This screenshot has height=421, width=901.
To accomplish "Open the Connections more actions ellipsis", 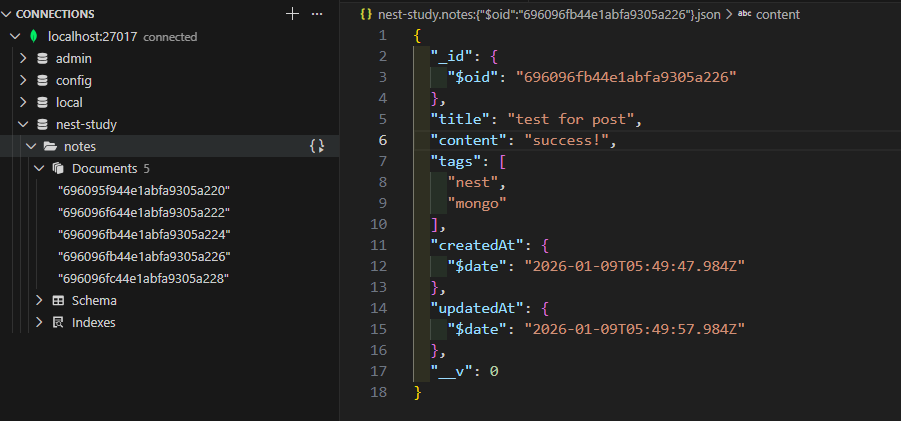I will point(317,14).
